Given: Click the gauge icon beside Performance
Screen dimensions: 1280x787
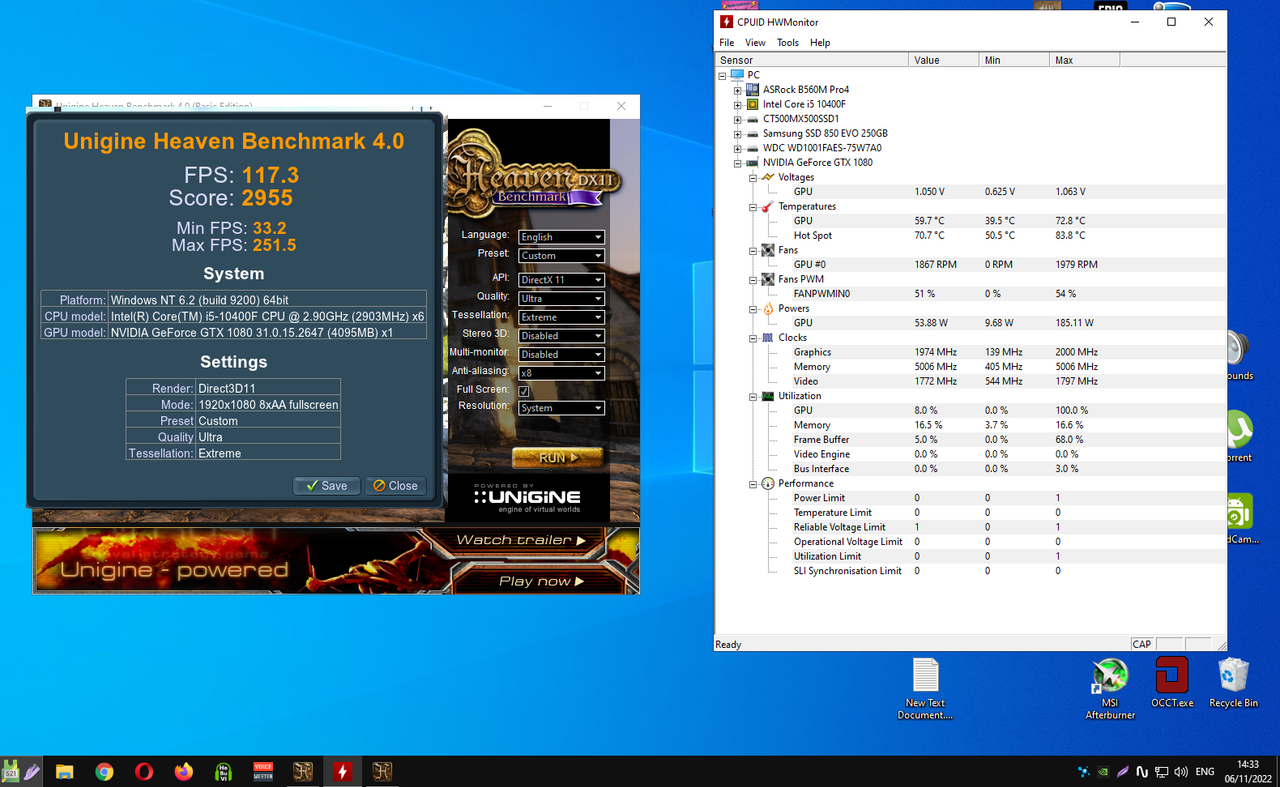Looking at the screenshot, I should point(768,484).
